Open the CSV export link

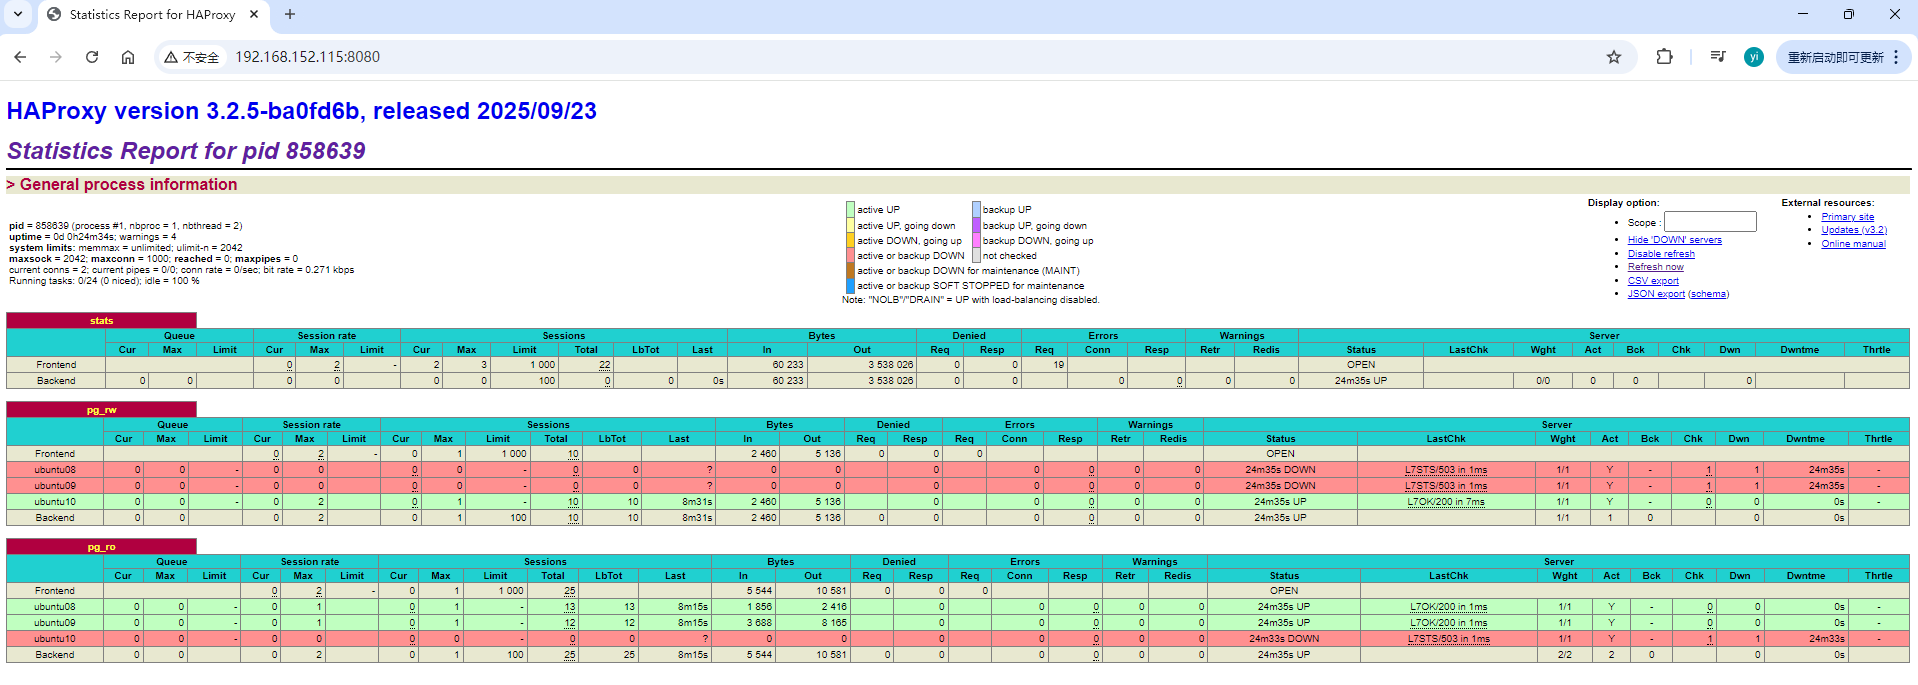tap(1653, 281)
